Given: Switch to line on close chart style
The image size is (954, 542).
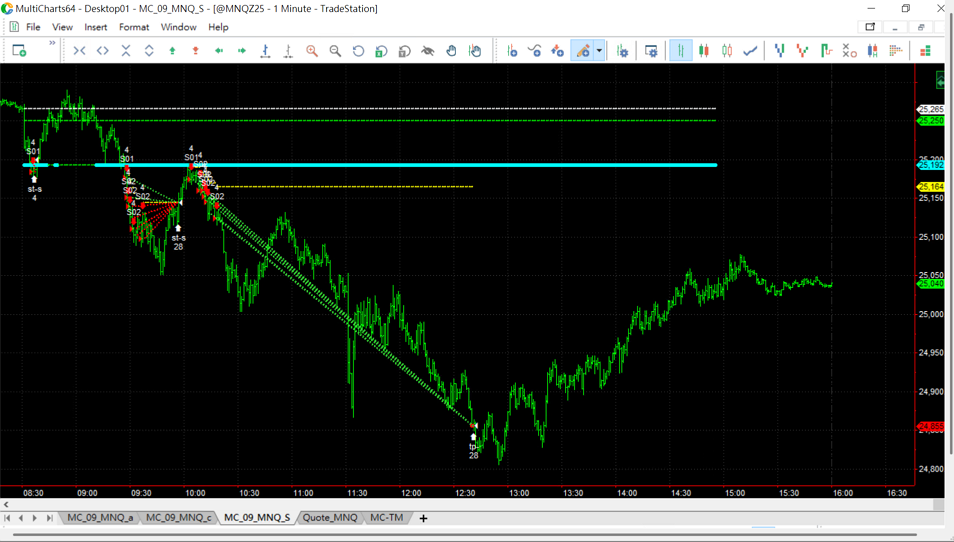Looking at the screenshot, I should 750,51.
